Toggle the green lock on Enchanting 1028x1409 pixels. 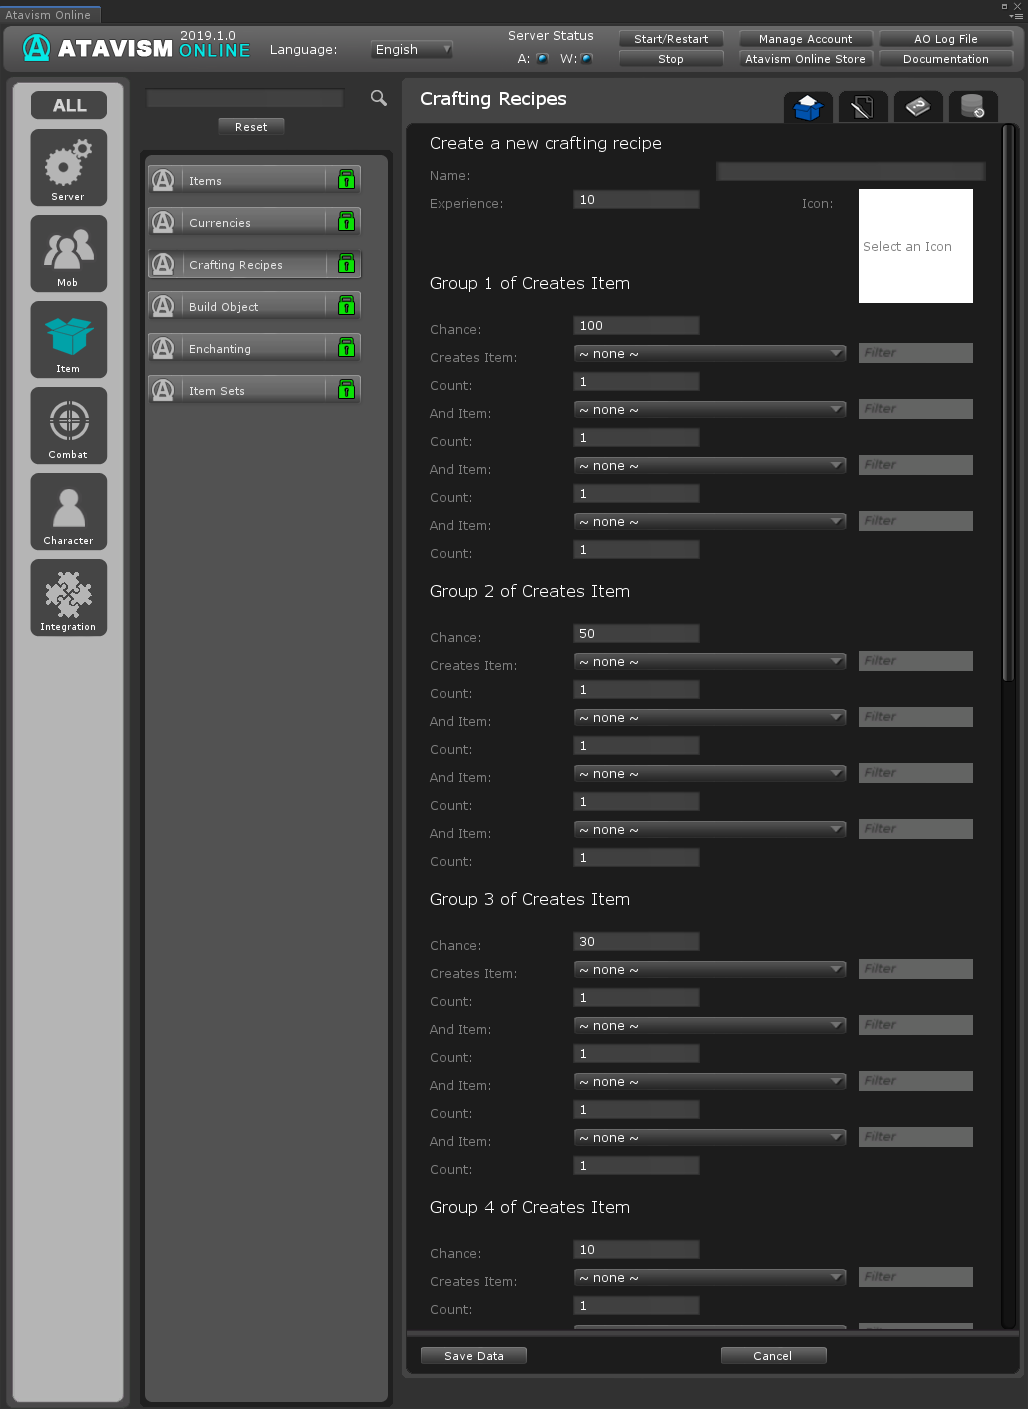coord(346,348)
